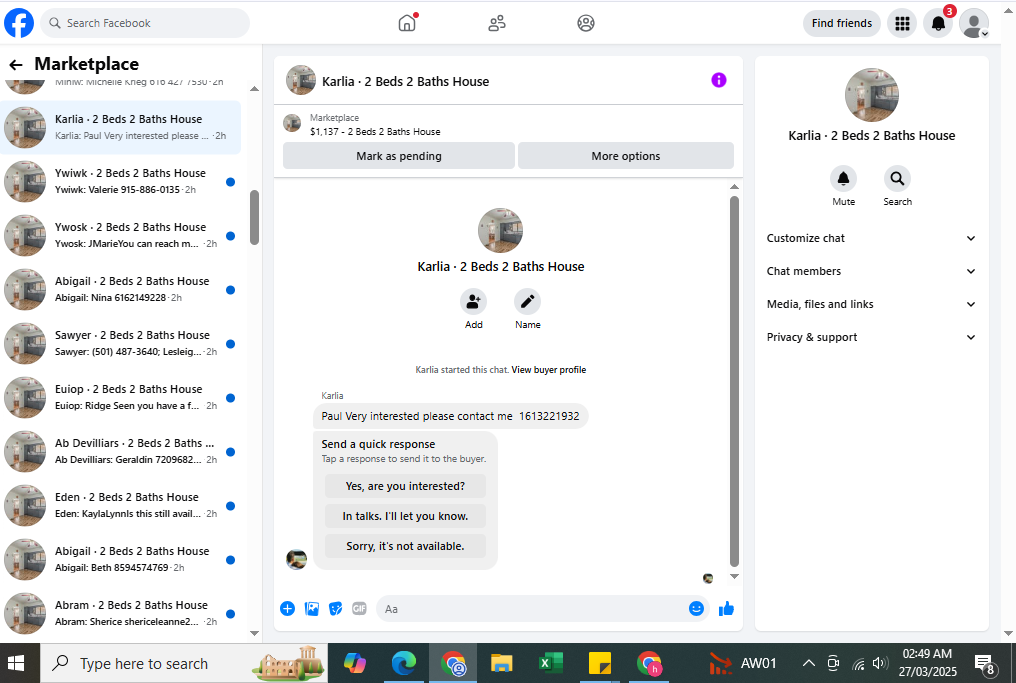Open File Explorer from the taskbar
The image size is (1016, 683).
coord(502,664)
